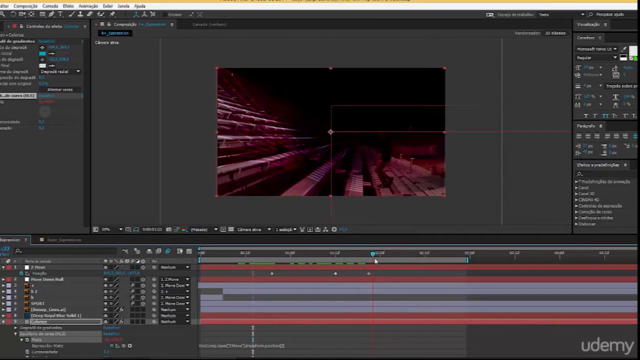Select the Brush tool
This screenshot has height=360, width=640.
72,14
